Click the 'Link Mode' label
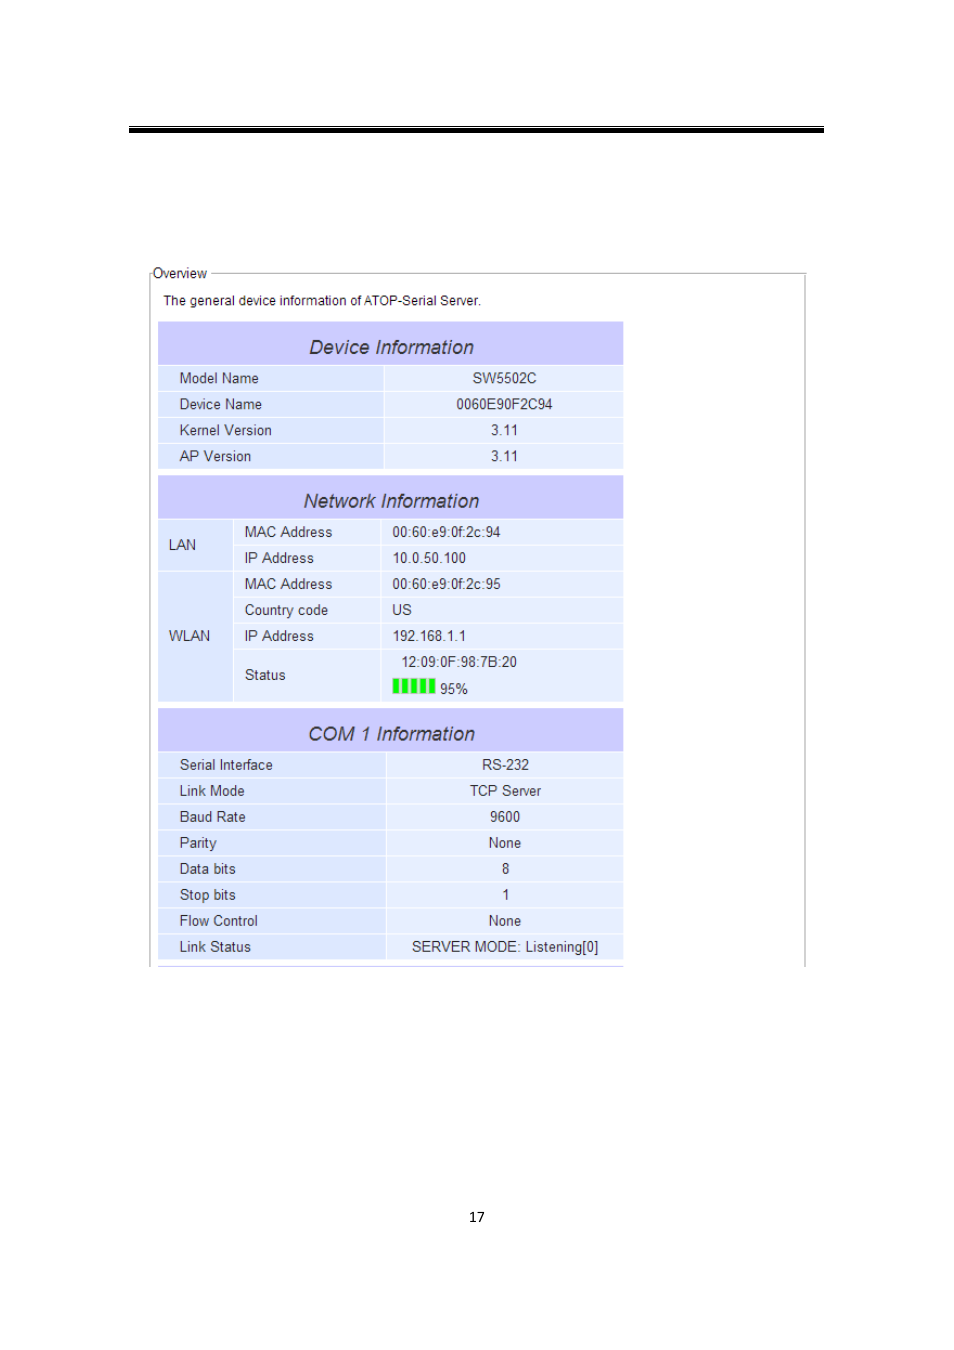The image size is (954, 1350). 212,791
